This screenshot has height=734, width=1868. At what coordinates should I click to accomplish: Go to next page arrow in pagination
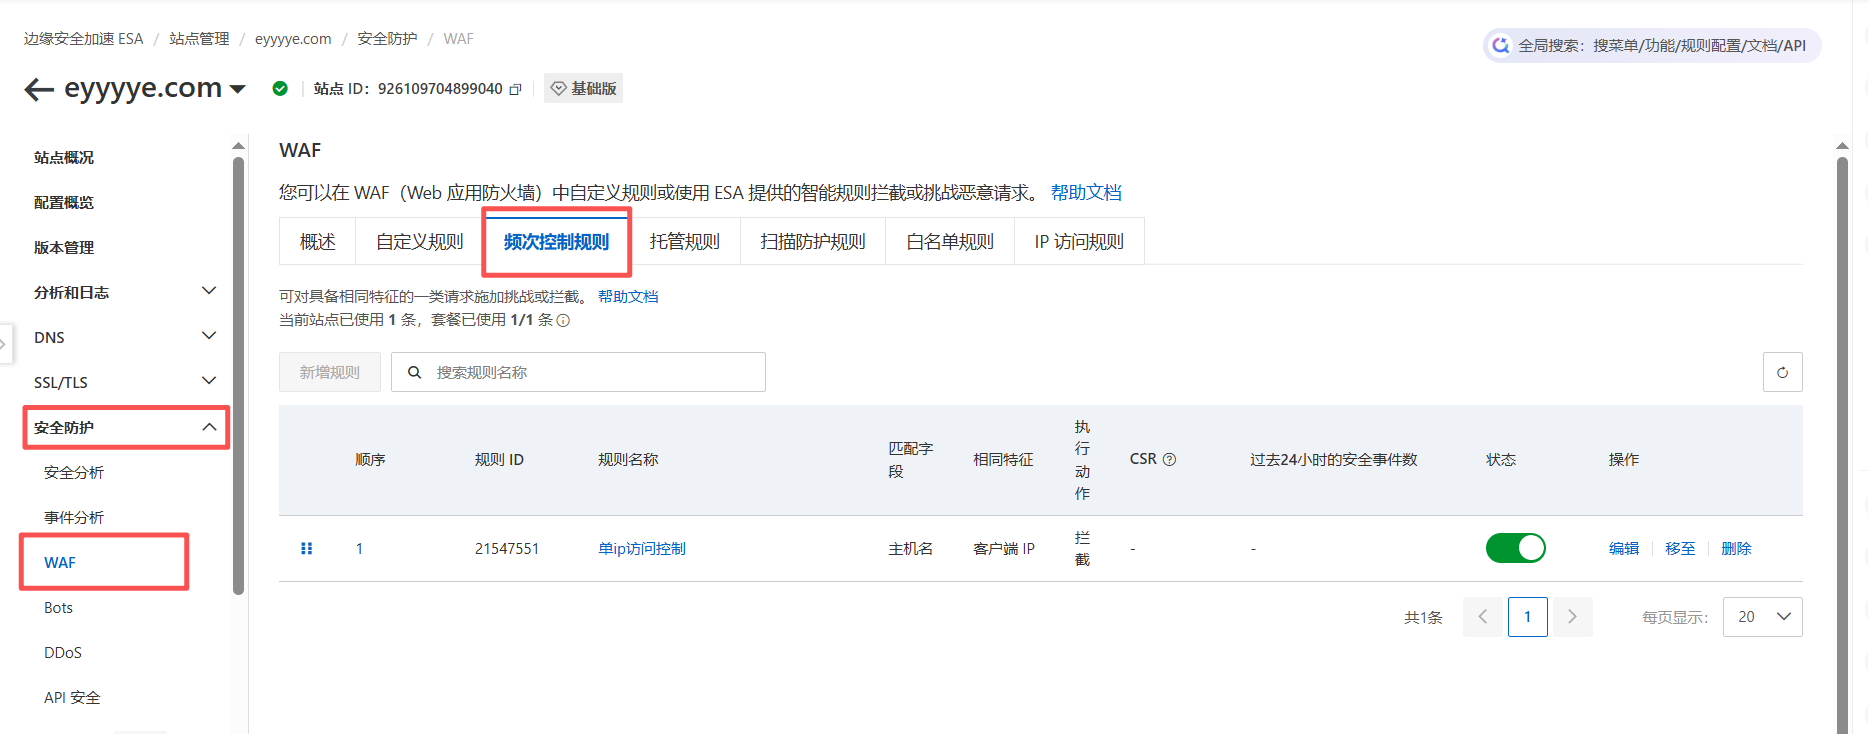(1572, 617)
